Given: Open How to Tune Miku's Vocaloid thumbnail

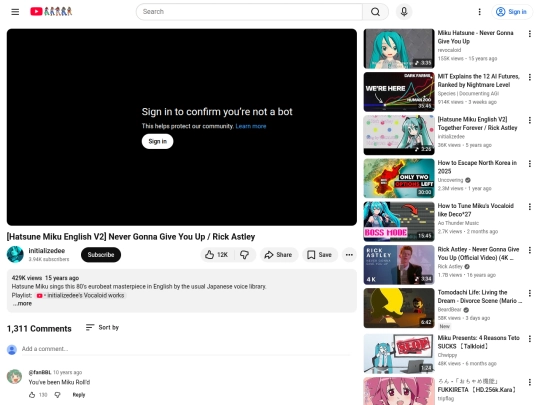Looking at the screenshot, I should [x=399, y=221].
